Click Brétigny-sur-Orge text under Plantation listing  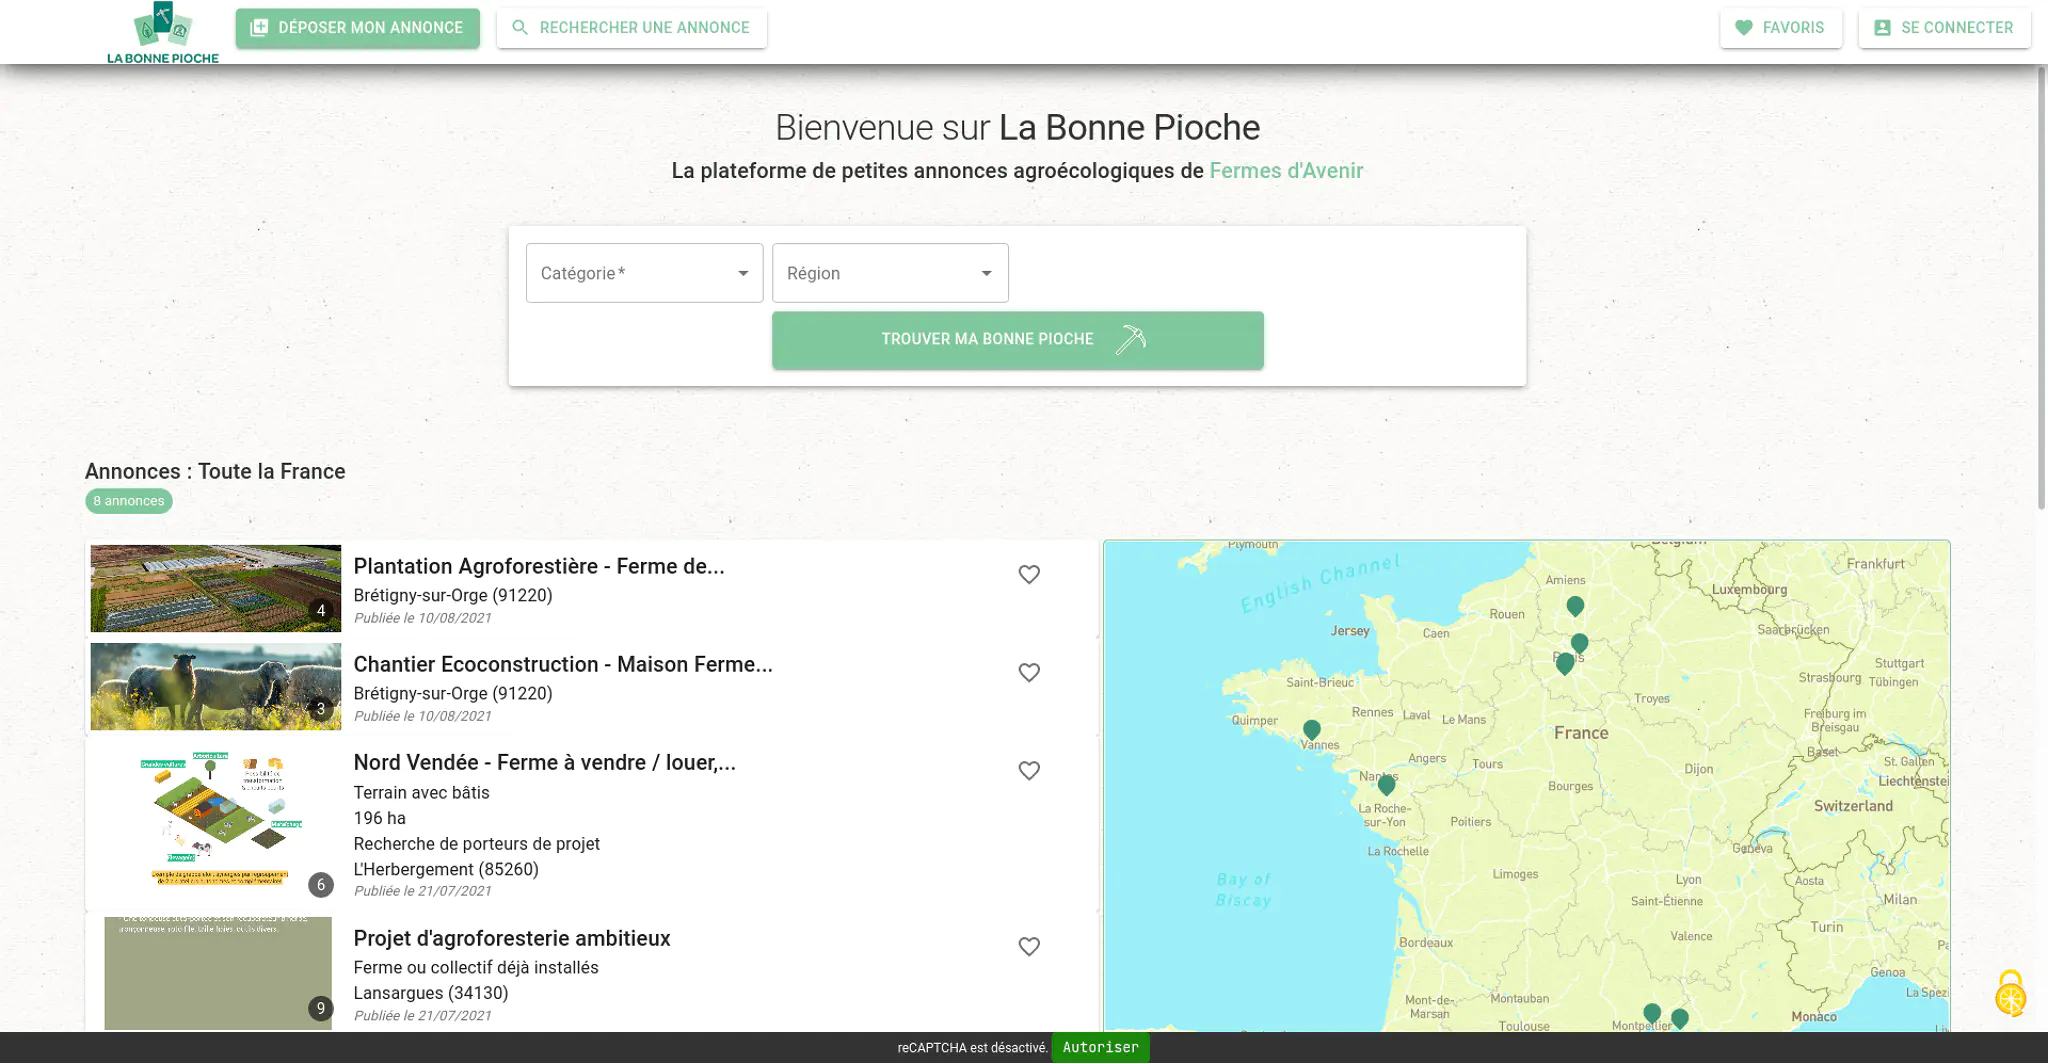point(453,595)
